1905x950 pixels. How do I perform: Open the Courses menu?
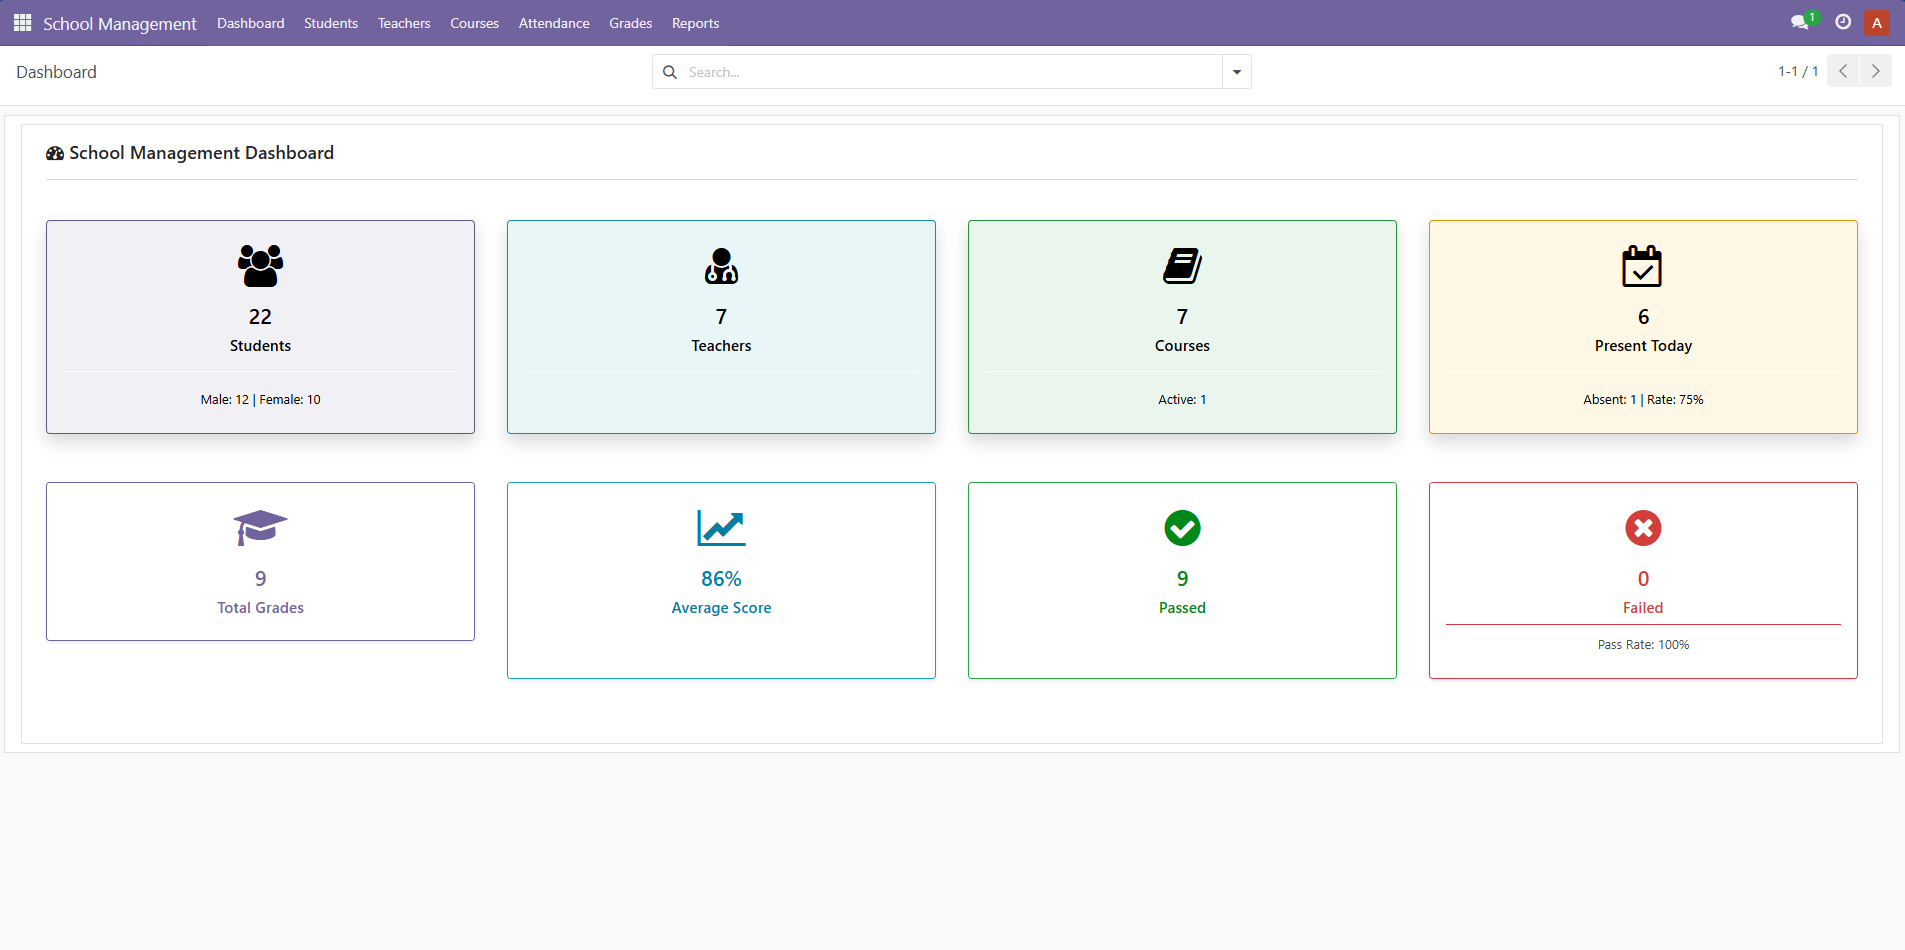coord(474,23)
